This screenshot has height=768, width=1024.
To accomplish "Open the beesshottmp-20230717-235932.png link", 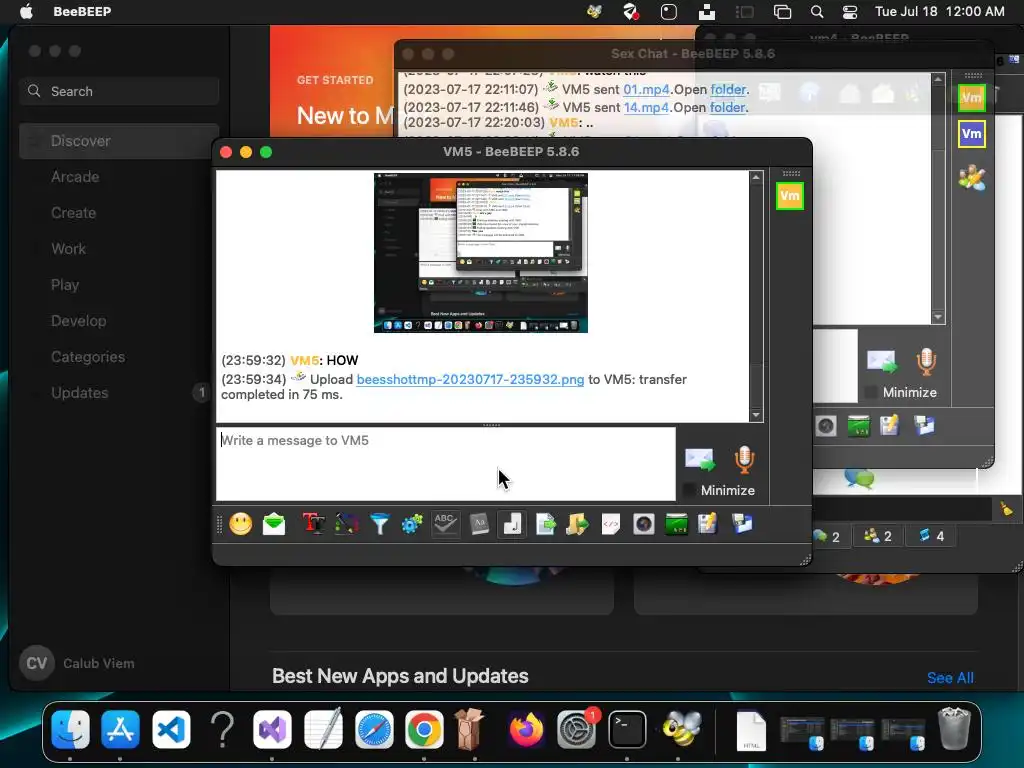I will point(470,379).
